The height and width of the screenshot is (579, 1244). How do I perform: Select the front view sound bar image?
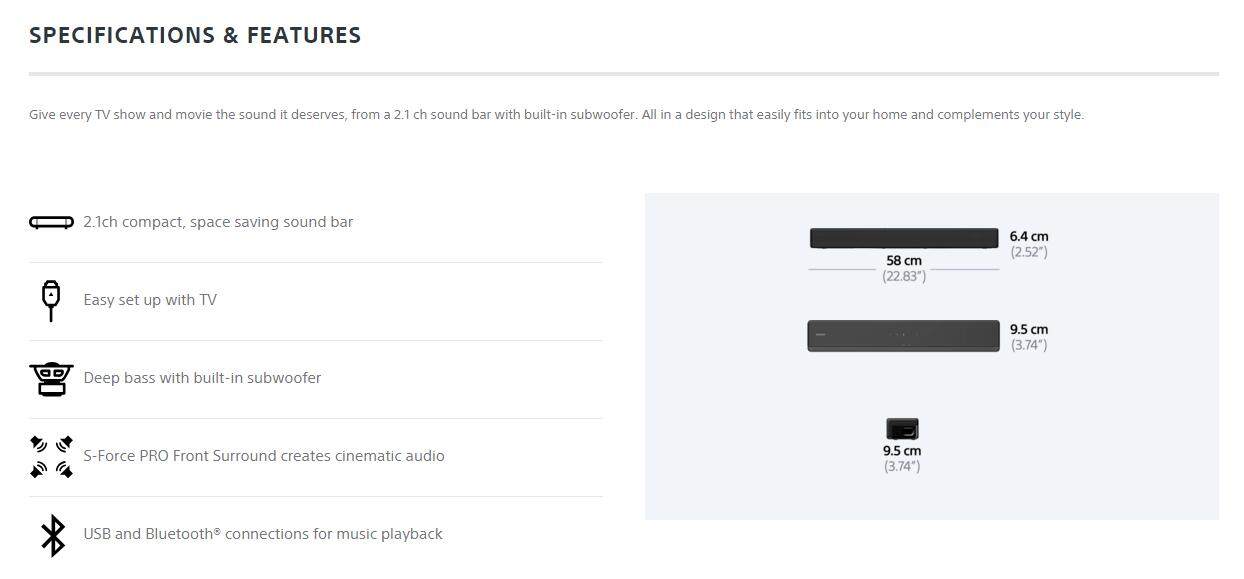tap(903, 238)
